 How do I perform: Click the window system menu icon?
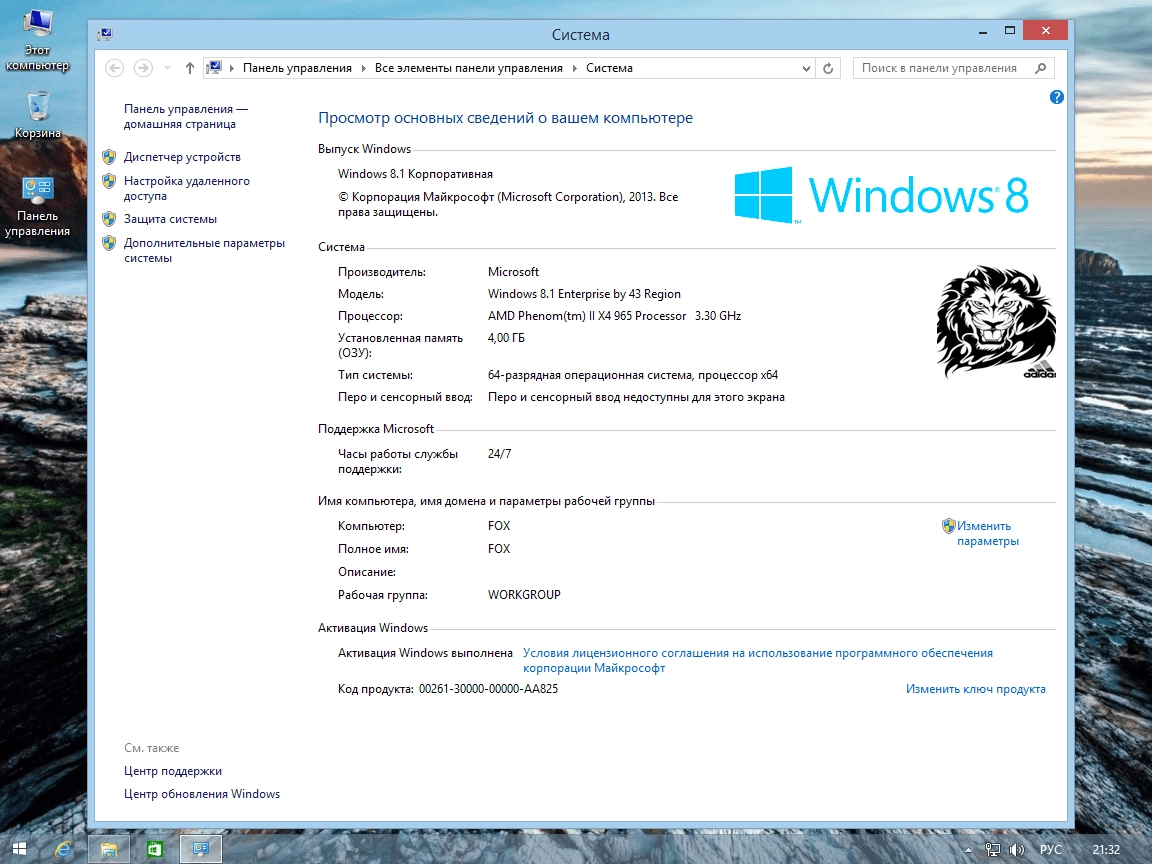tap(106, 34)
